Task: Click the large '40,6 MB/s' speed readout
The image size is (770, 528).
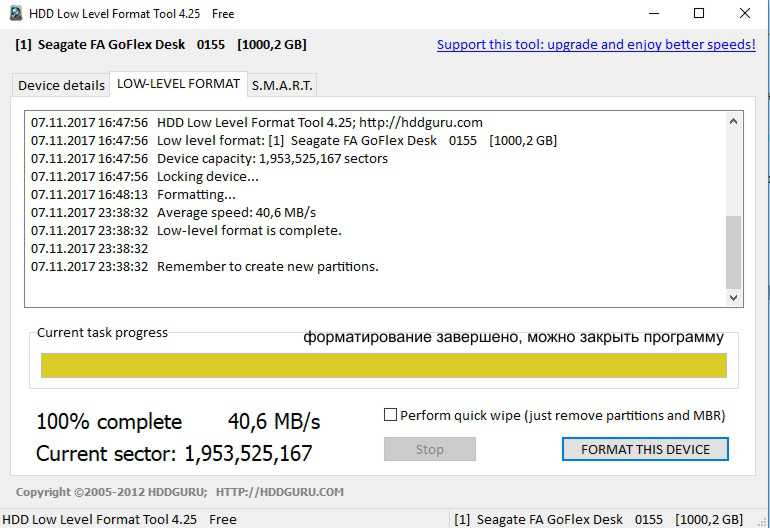Action: point(274,422)
